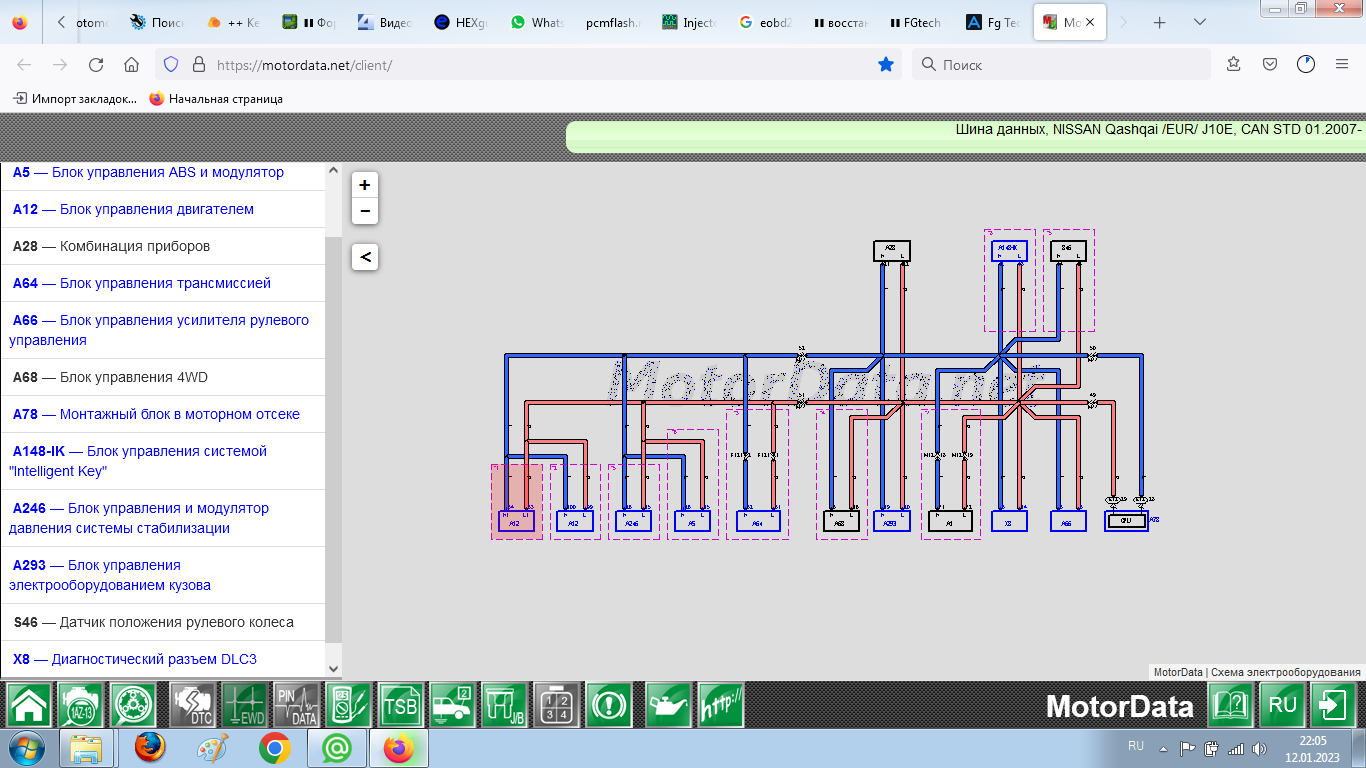This screenshot has width=1366, height=768.
Task: Click the brake warning lamp icon
Action: pyautogui.click(x=609, y=705)
